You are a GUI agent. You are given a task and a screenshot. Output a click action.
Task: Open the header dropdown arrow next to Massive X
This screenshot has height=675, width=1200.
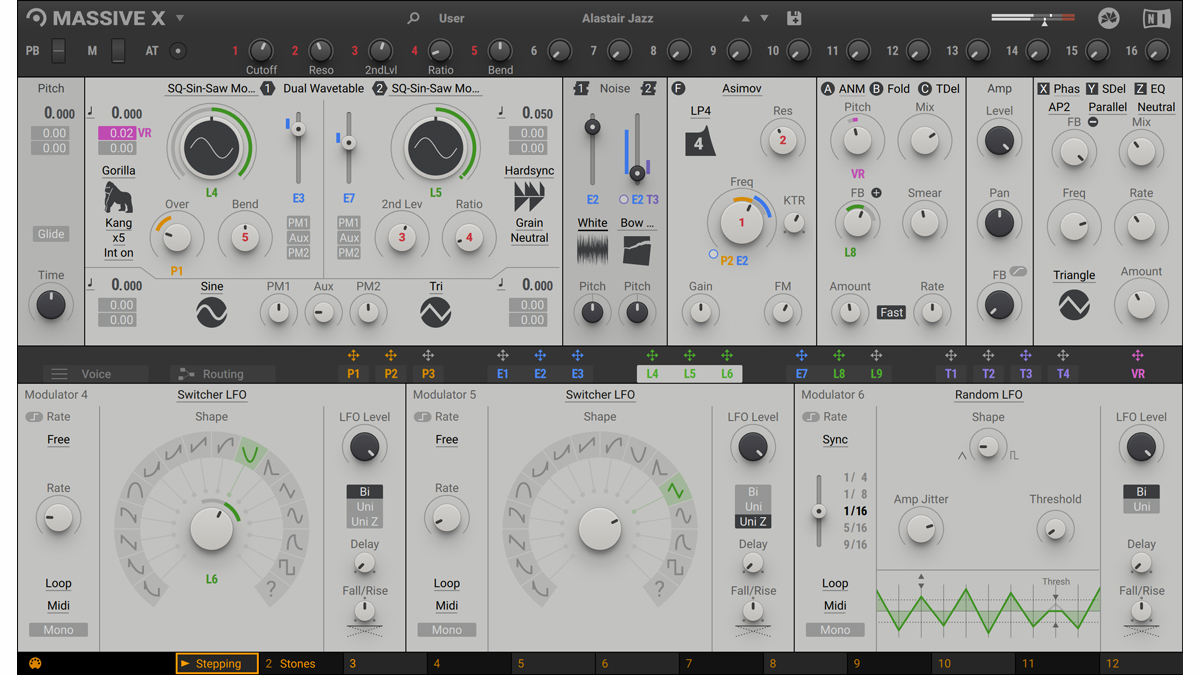[180, 18]
